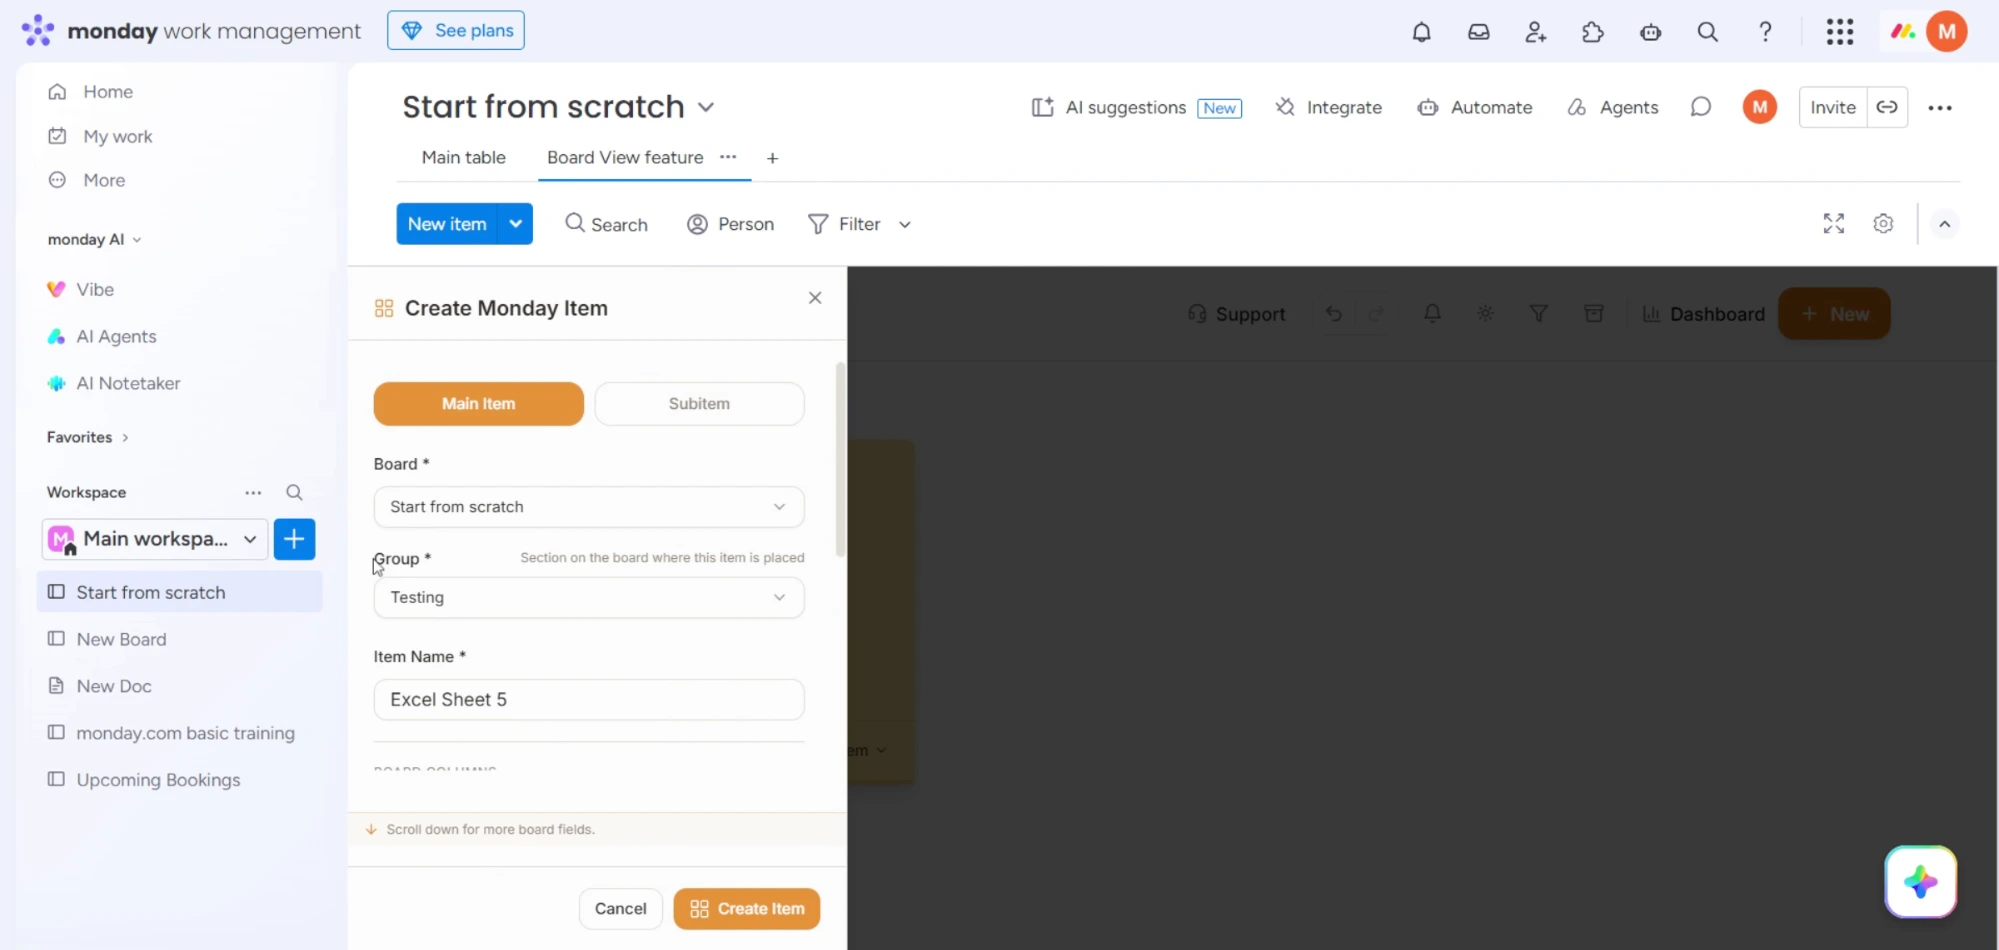The width and height of the screenshot is (1999, 950).
Task: Open the Main workspace selector dropdown
Action: click(x=155, y=539)
